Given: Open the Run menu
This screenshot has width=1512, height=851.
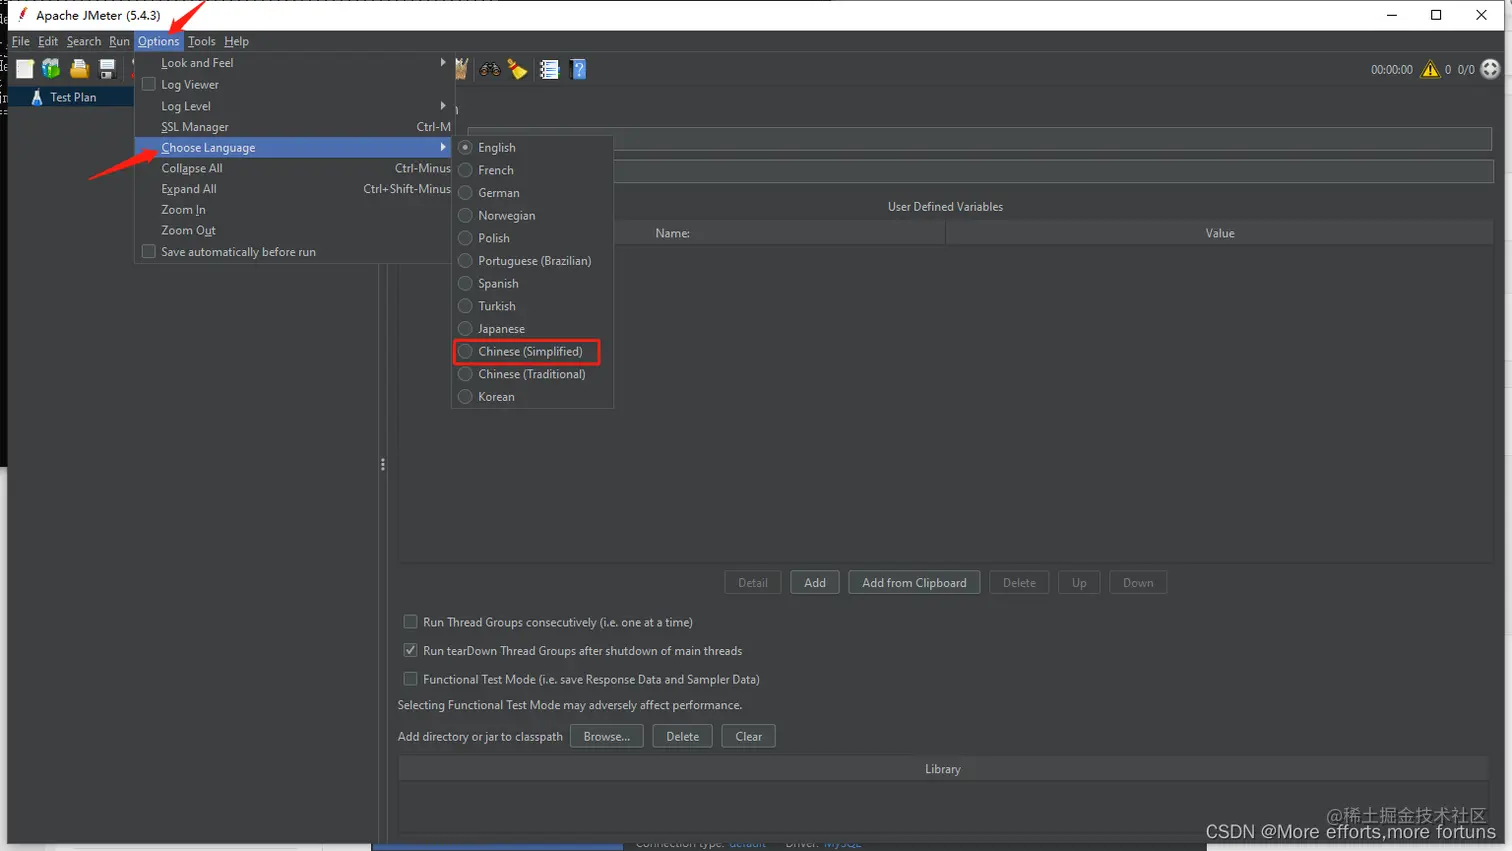Looking at the screenshot, I should coord(119,41).
